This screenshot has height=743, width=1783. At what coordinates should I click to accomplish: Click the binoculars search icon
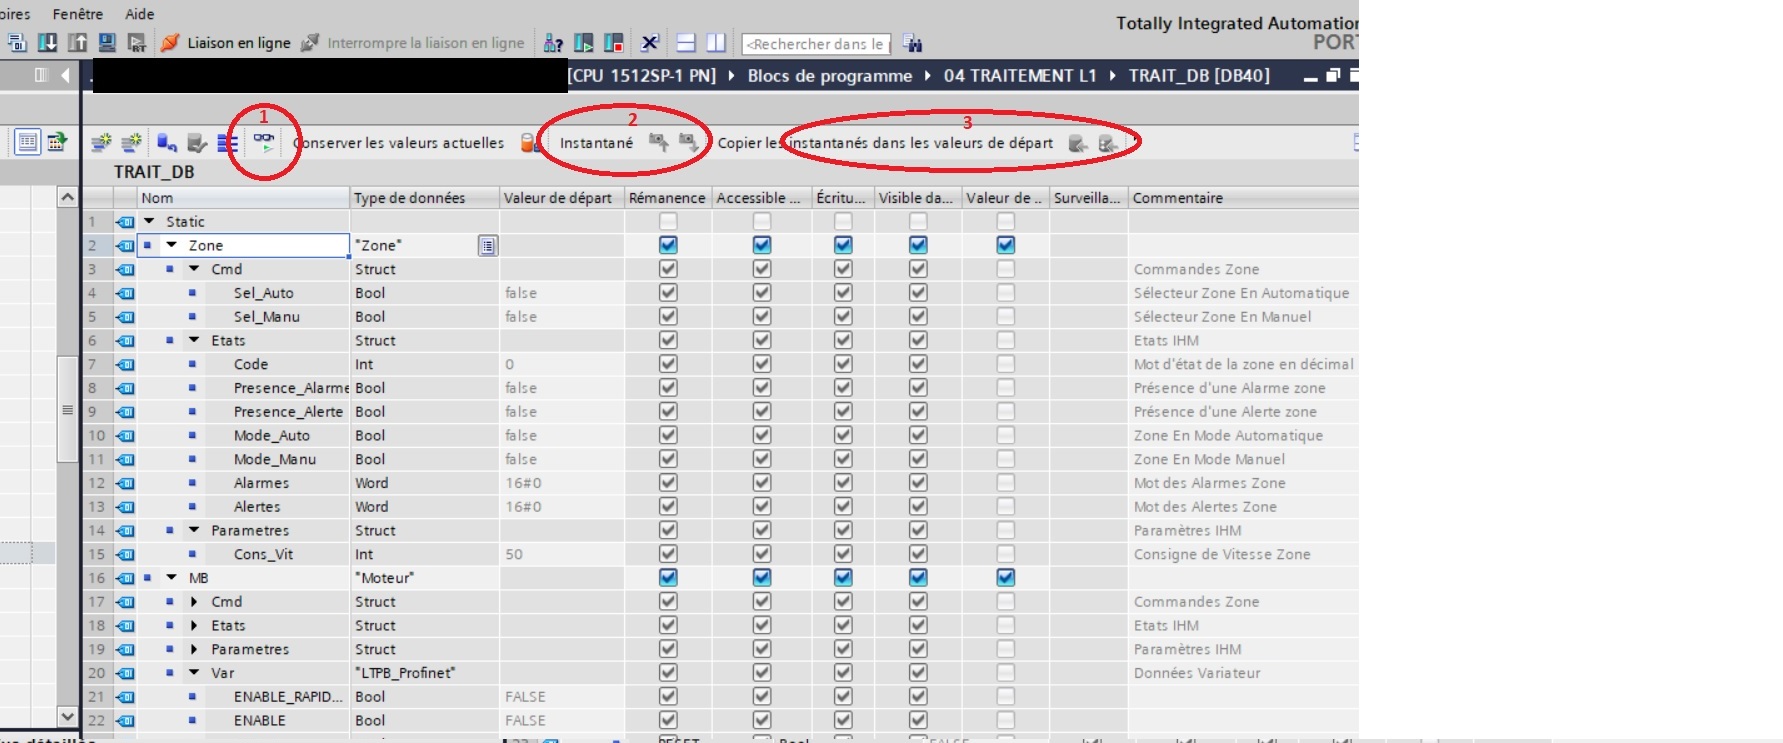(912, 43)
